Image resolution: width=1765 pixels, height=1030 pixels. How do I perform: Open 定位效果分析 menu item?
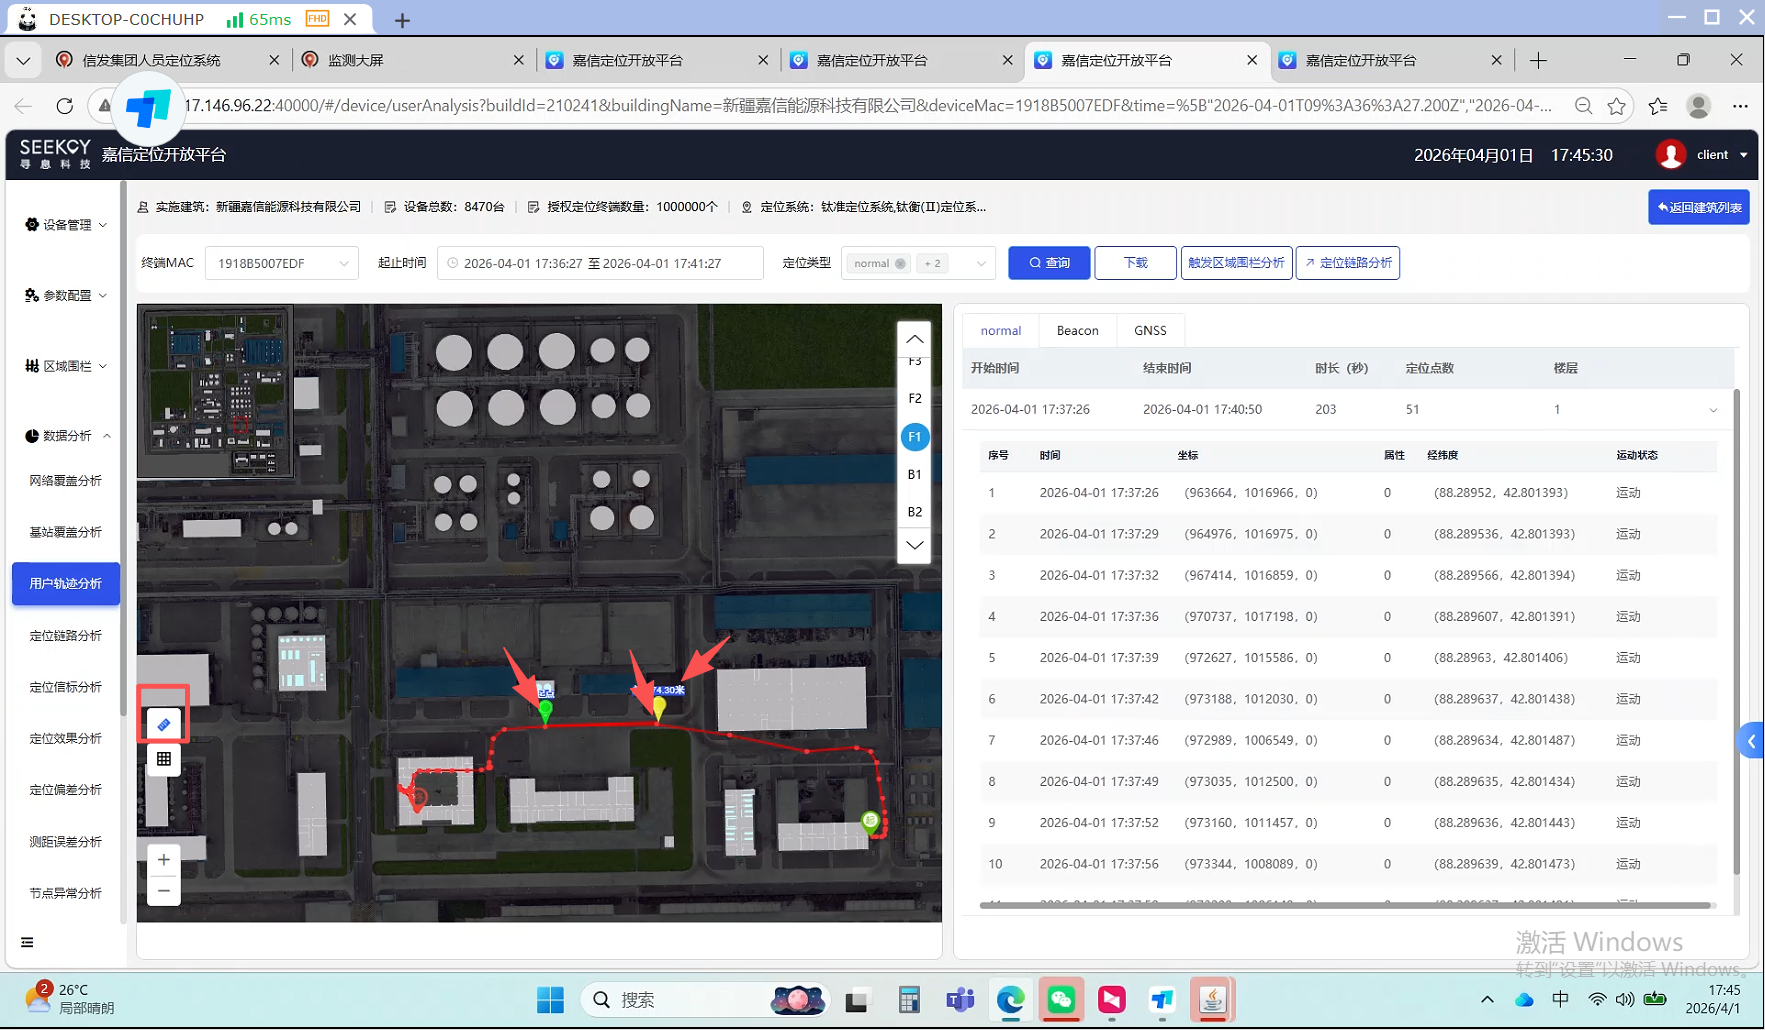click(x=66, y=738)
